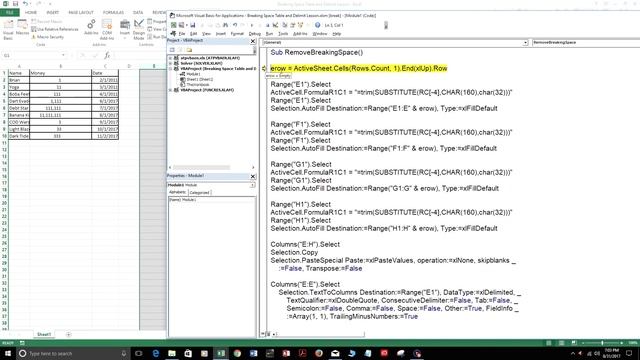Image resolution: width=640 pixels, height=360 pixels.
Task: Expand Solver project node
Action: (170, 63)
